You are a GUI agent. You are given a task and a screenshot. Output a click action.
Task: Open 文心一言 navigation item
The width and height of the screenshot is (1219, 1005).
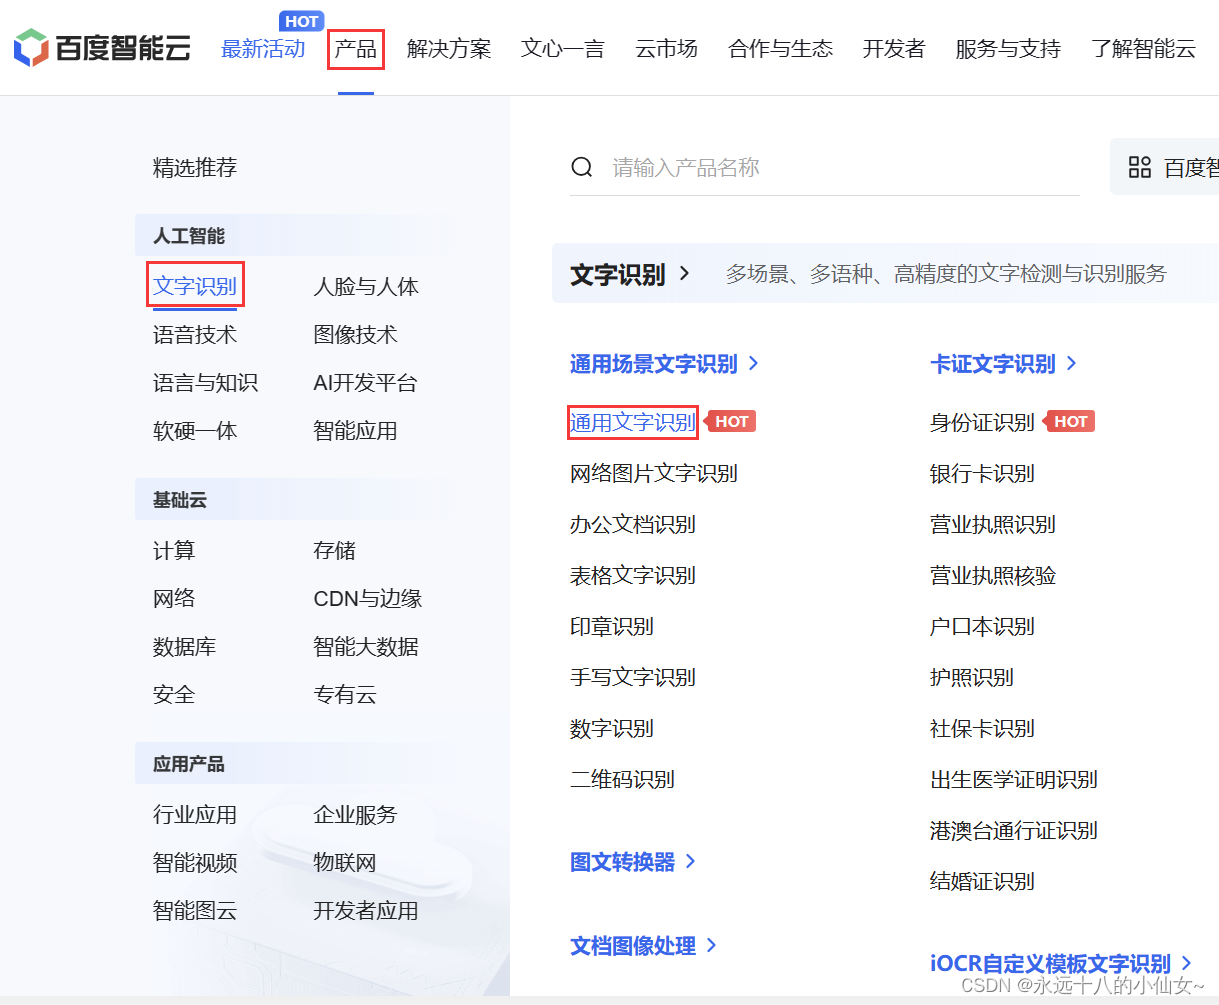tap(563, 49)
